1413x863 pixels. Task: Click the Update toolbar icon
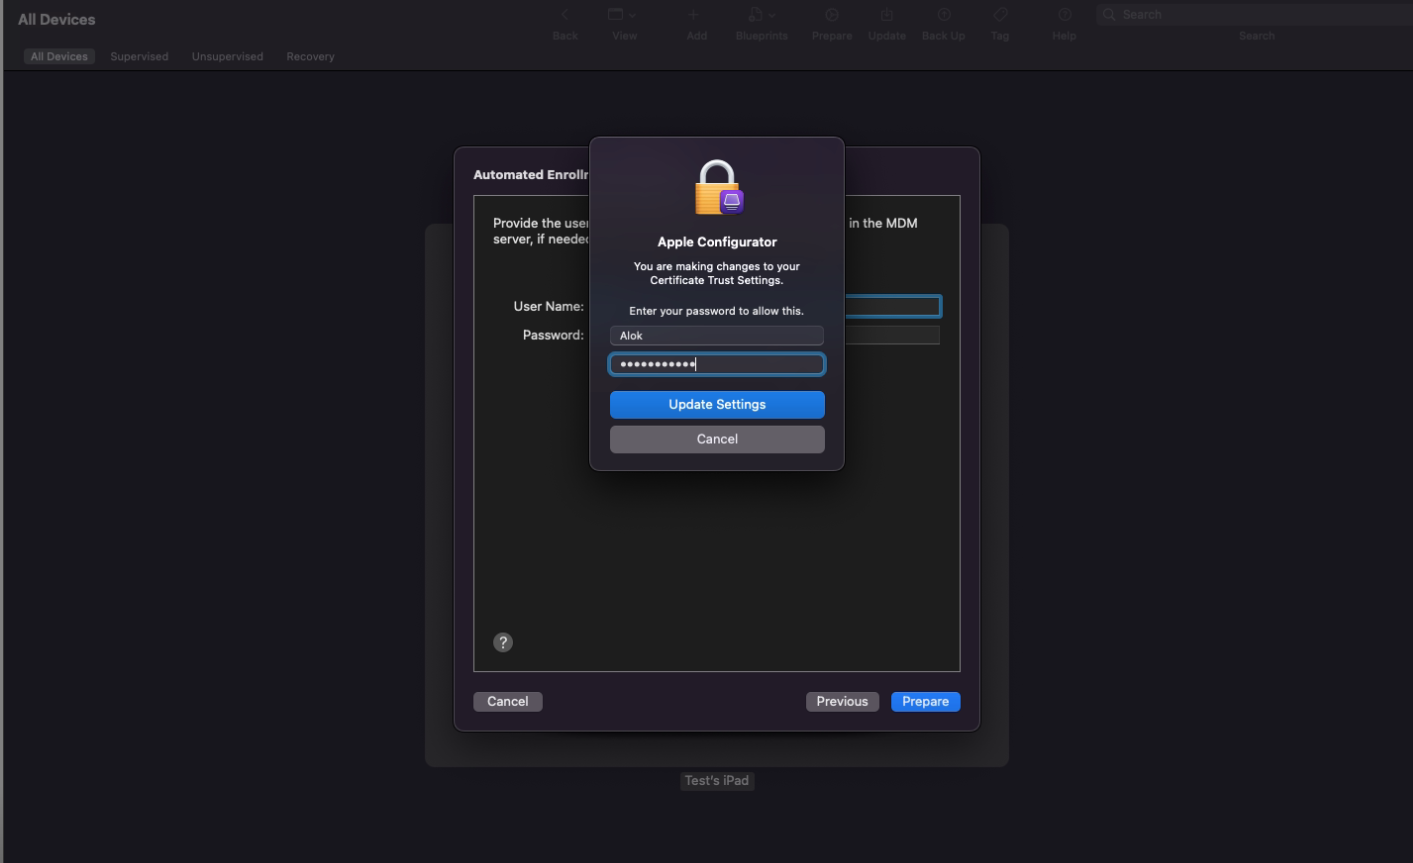pyautogui.click(x=887, y=15)
